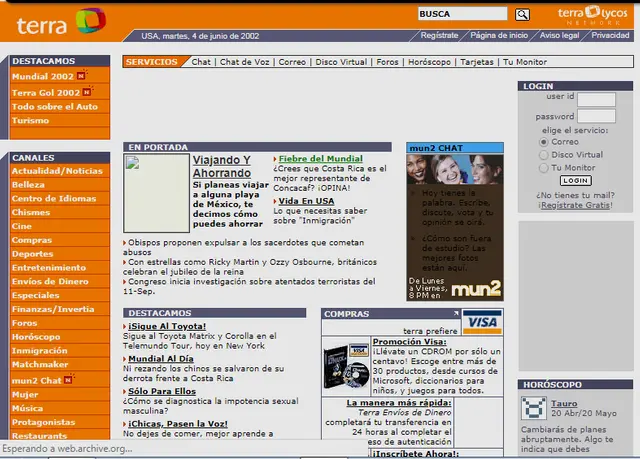
Task: Open Aviso legal link
Action: [x=559, y=35]
